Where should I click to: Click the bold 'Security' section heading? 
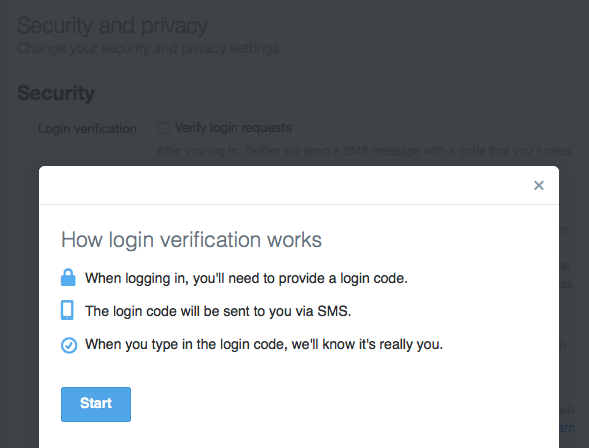[56, 92]
